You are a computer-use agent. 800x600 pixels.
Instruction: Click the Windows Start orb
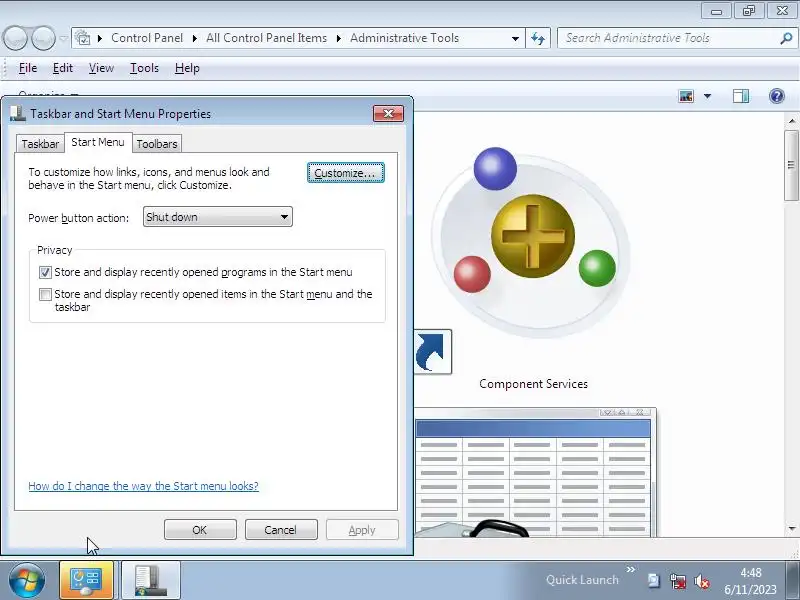pos(27,580)
